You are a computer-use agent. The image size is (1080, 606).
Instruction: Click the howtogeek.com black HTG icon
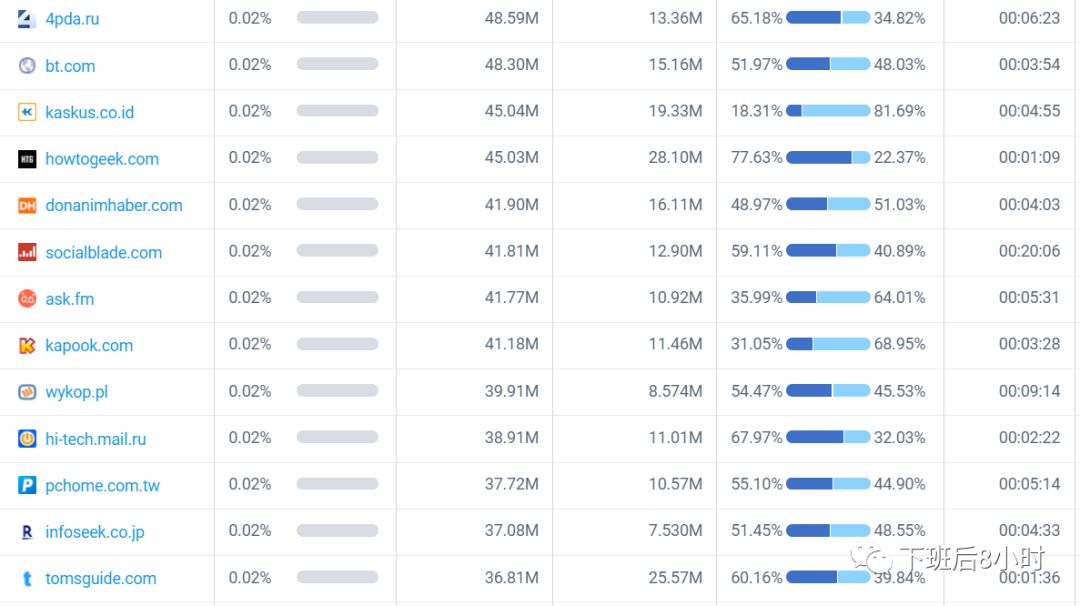27,159
